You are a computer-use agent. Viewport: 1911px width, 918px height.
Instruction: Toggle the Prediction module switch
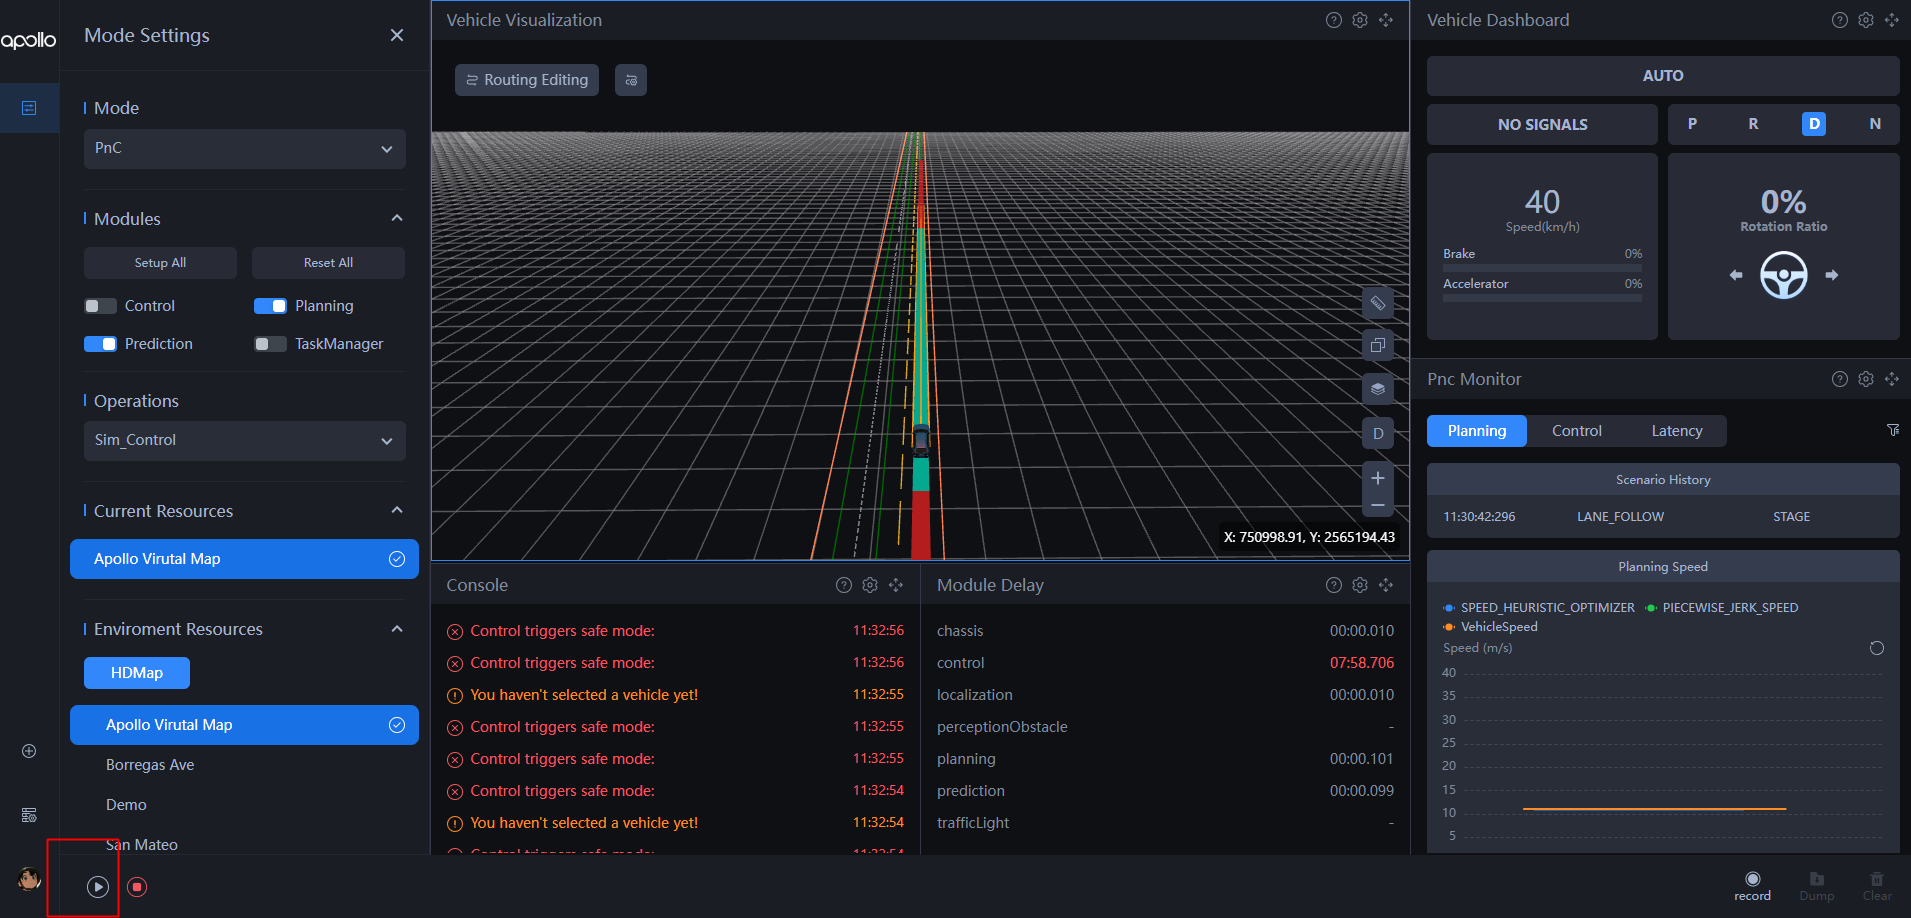(x=100, y=344)
